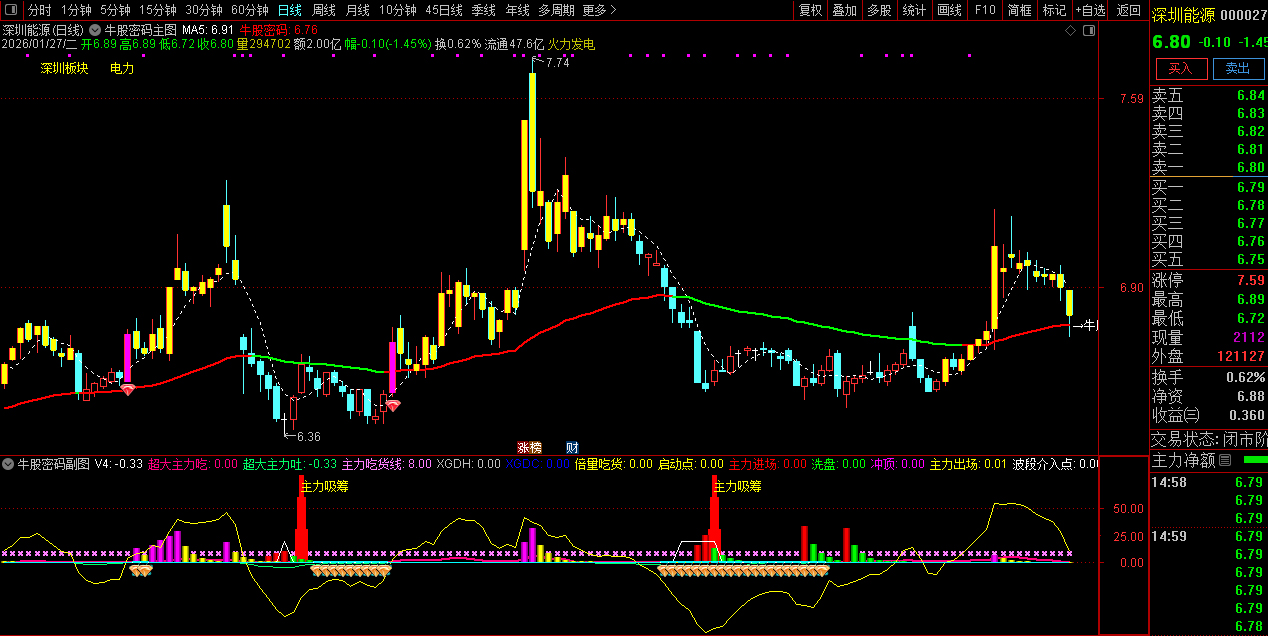The height and width of the screenshot is (636, 1268).
Task: Click the 卖出 sell button
Action: (1238, 68)
